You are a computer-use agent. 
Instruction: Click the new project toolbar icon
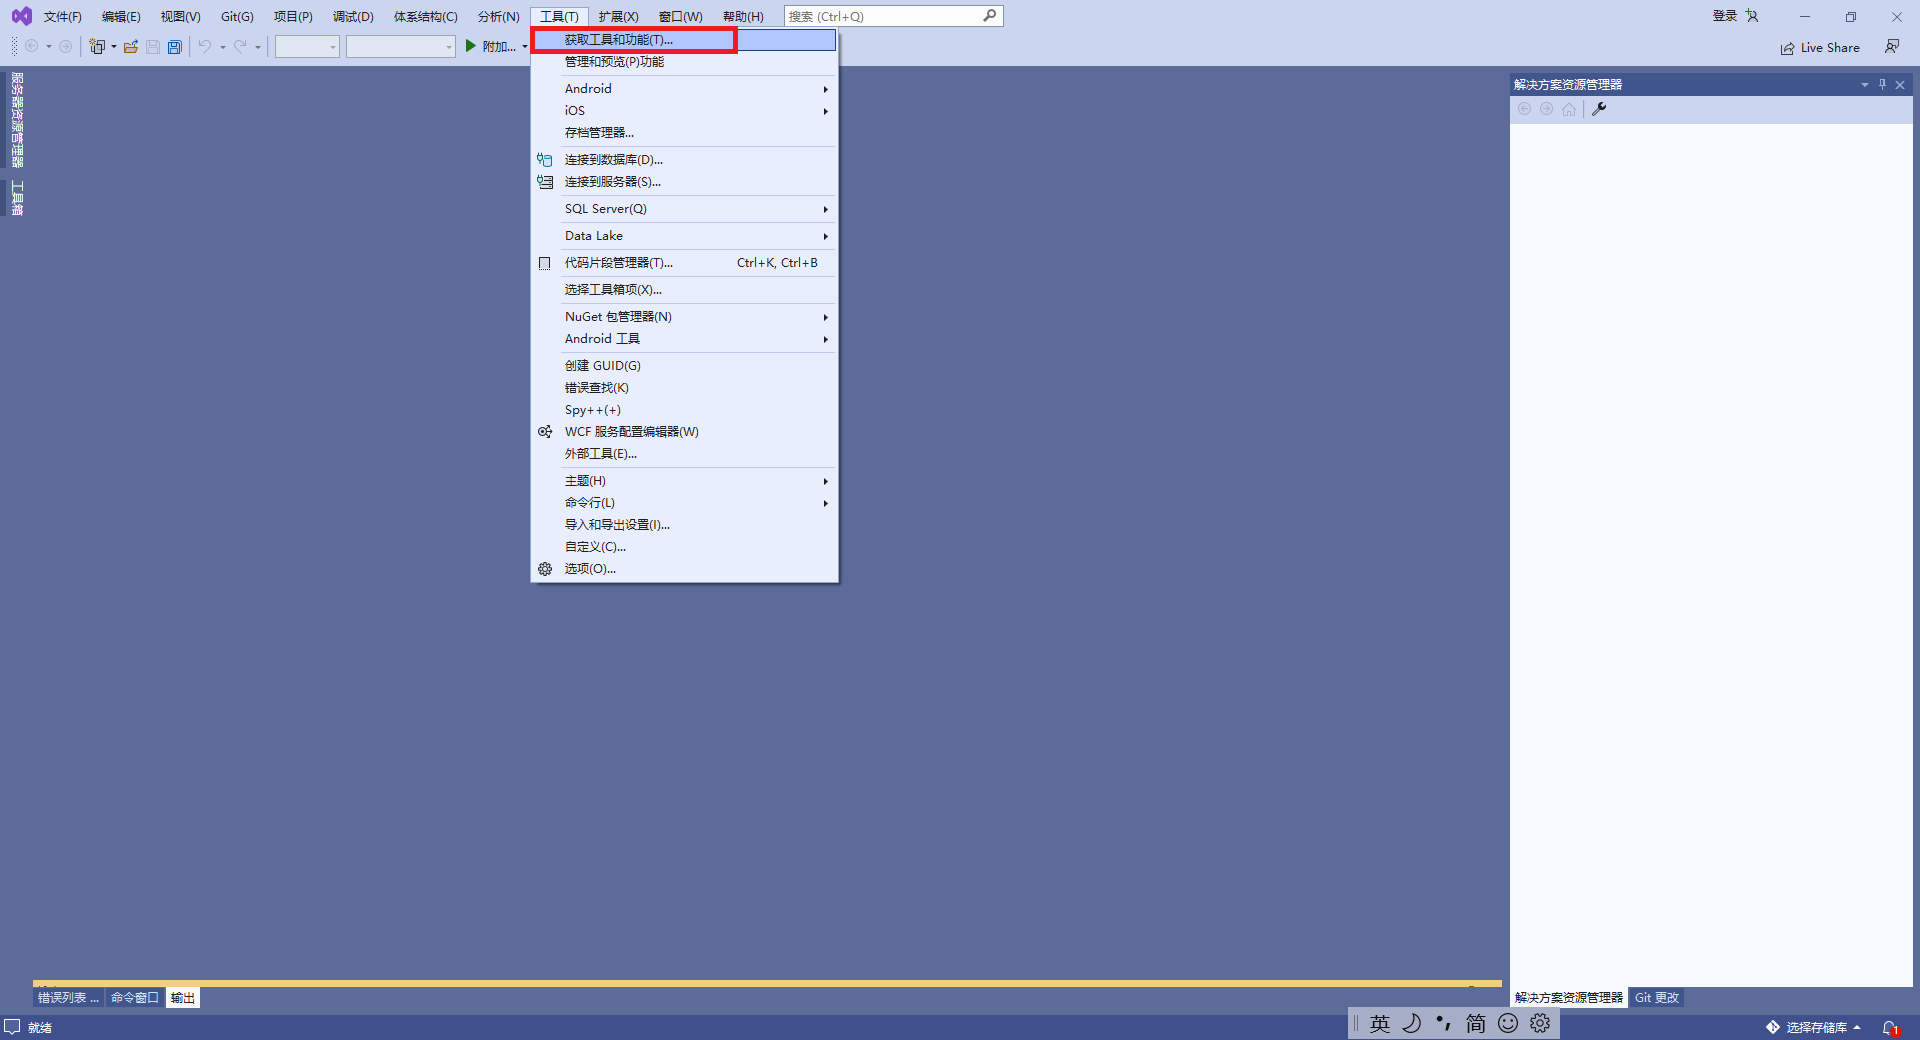tap(97, 47)
